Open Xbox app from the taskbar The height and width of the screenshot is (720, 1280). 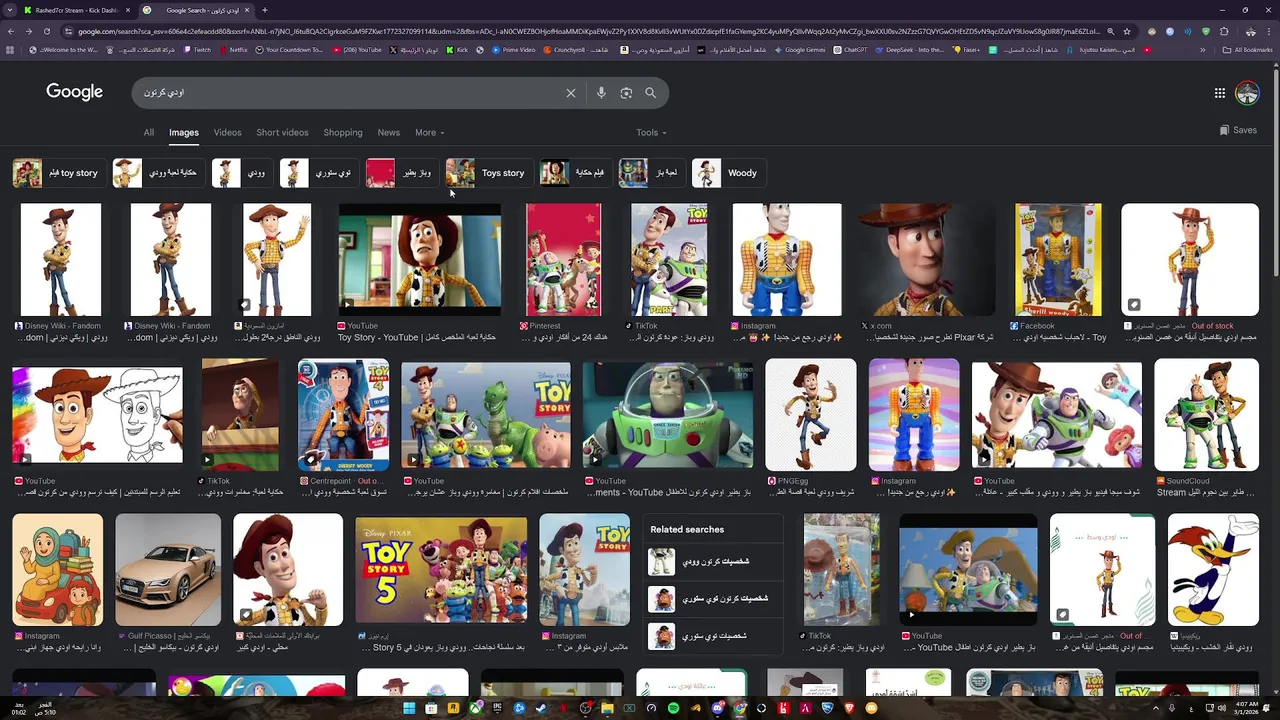point(476,708)
